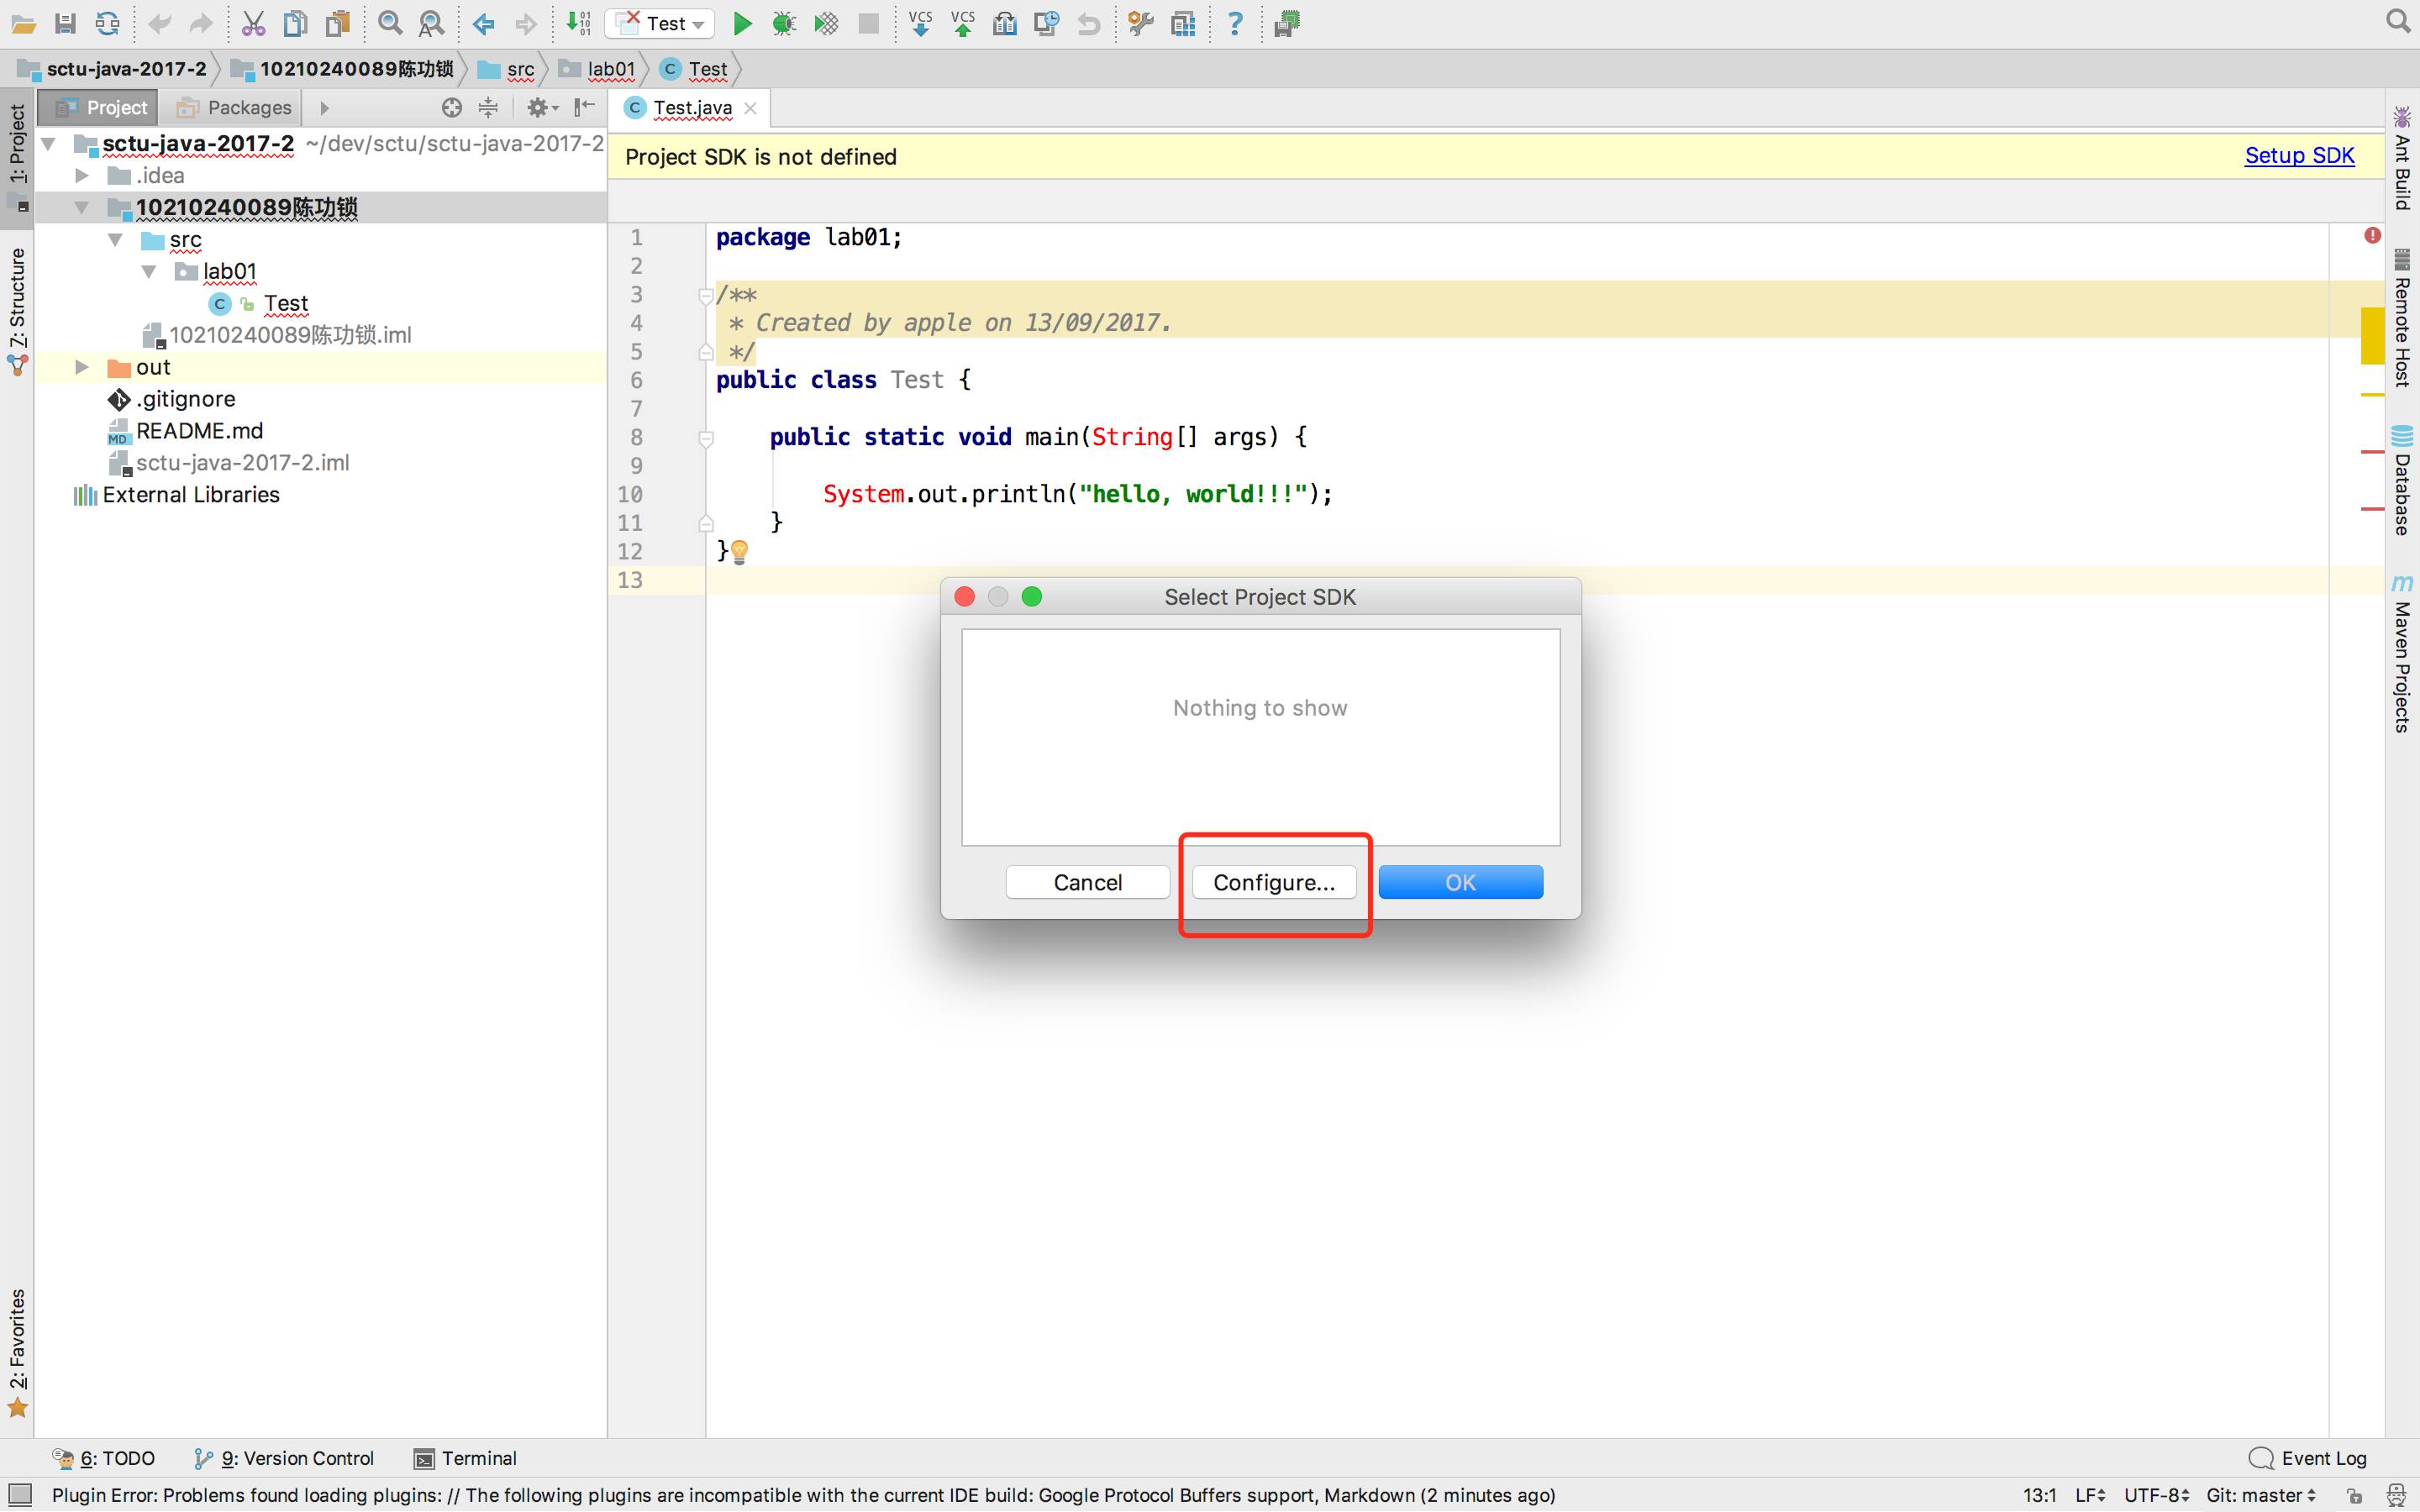
Task: Click the Run button in toolbar
Action: 740,23
